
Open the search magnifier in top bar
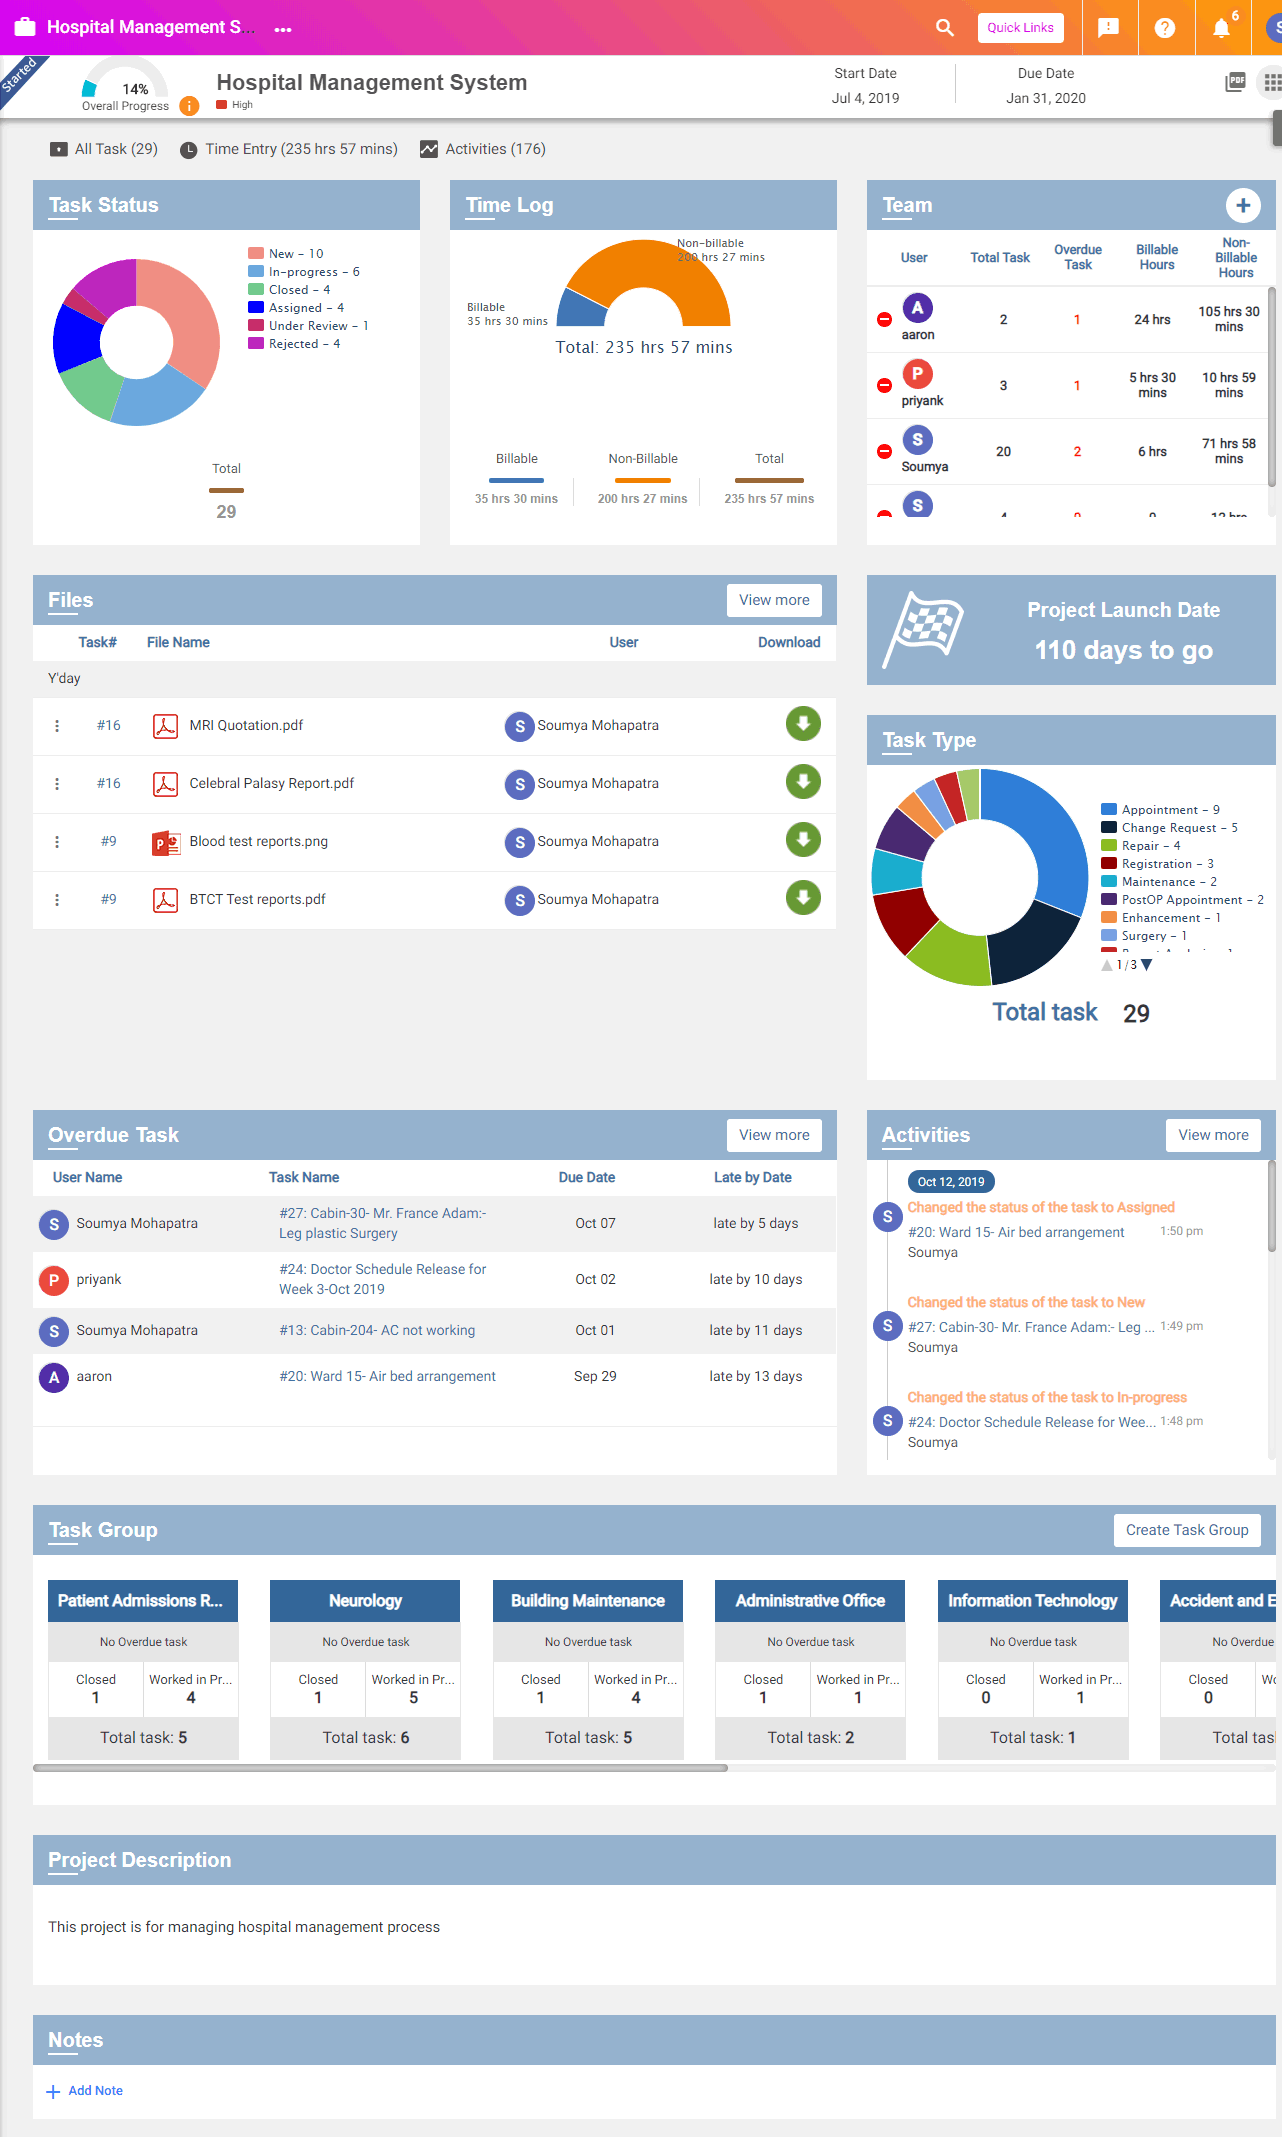click(944, 27)
